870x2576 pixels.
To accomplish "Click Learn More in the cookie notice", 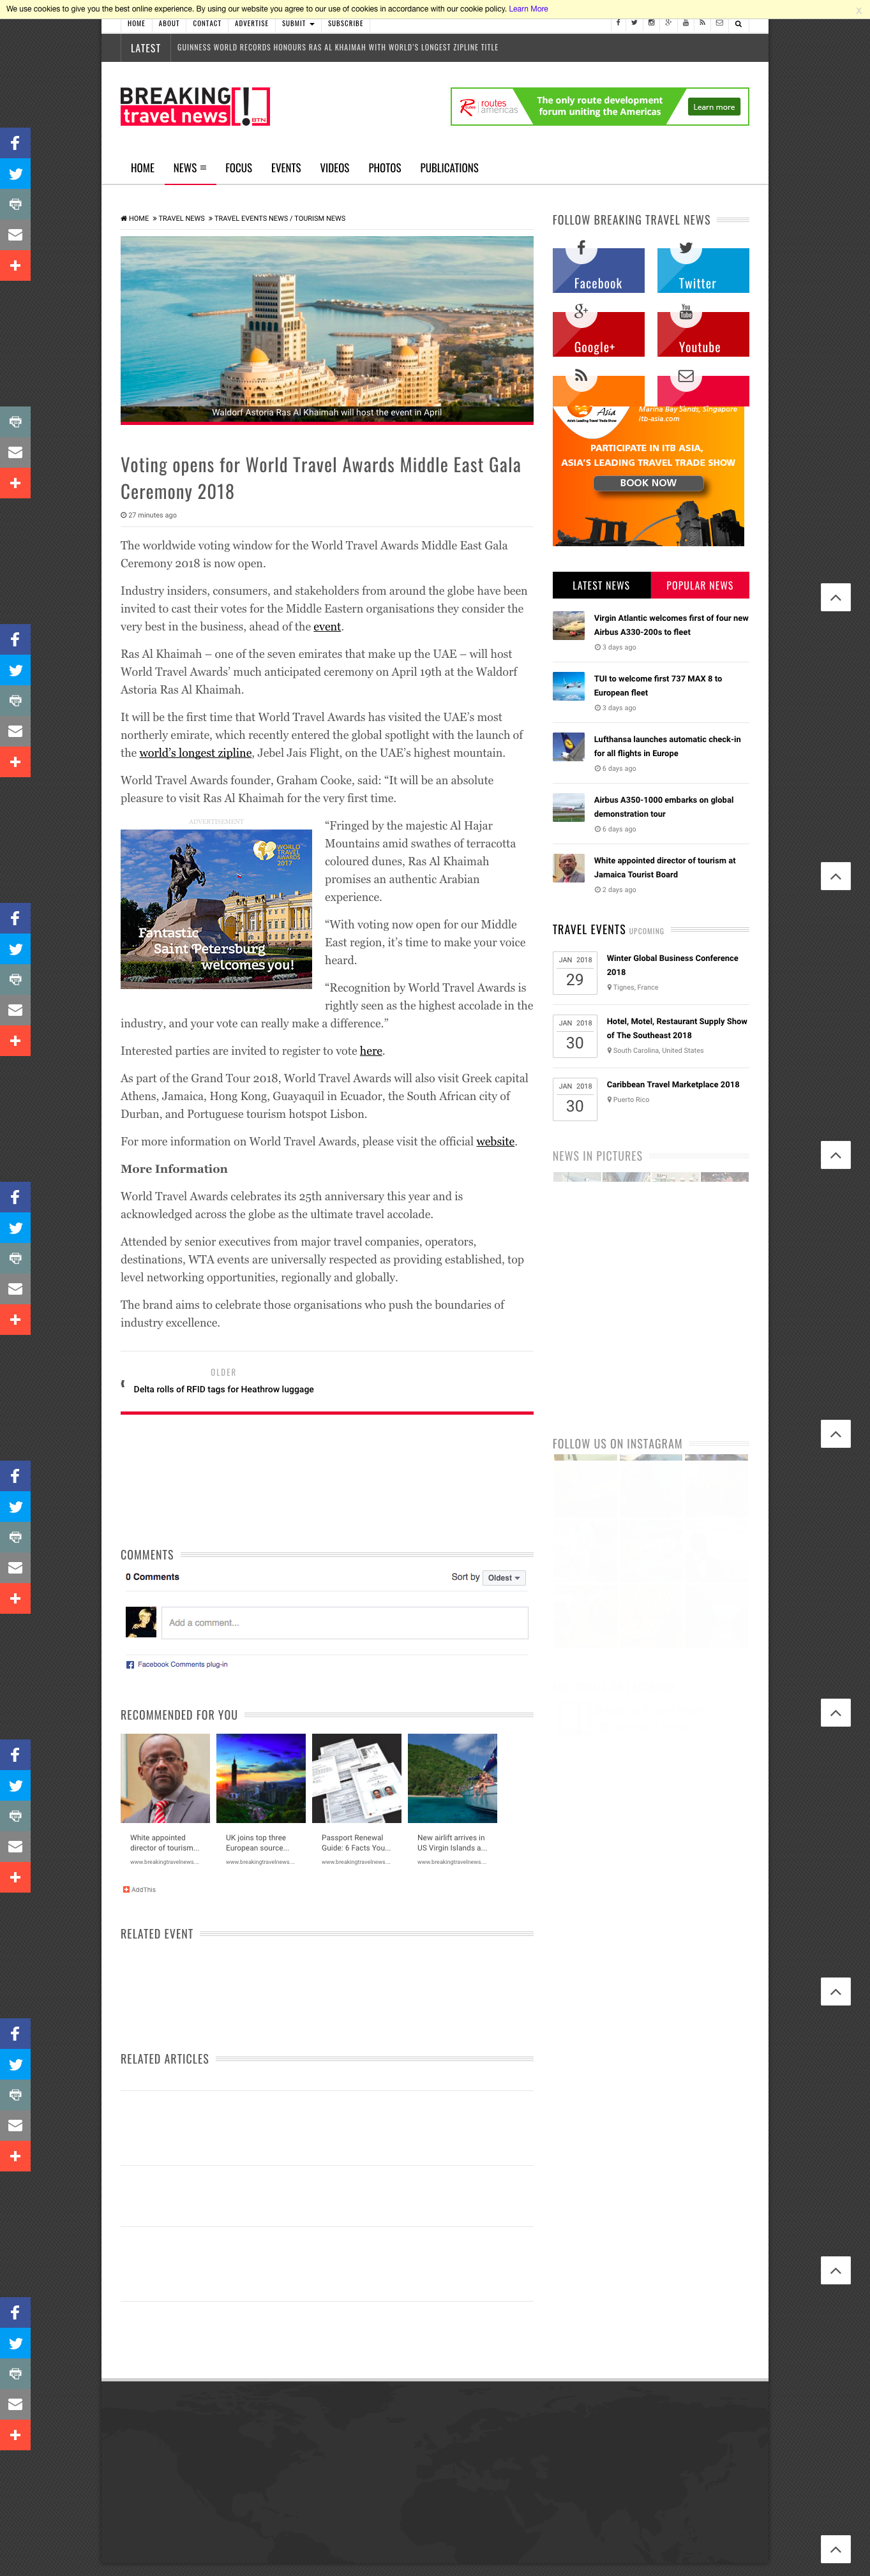I will 528,9.
